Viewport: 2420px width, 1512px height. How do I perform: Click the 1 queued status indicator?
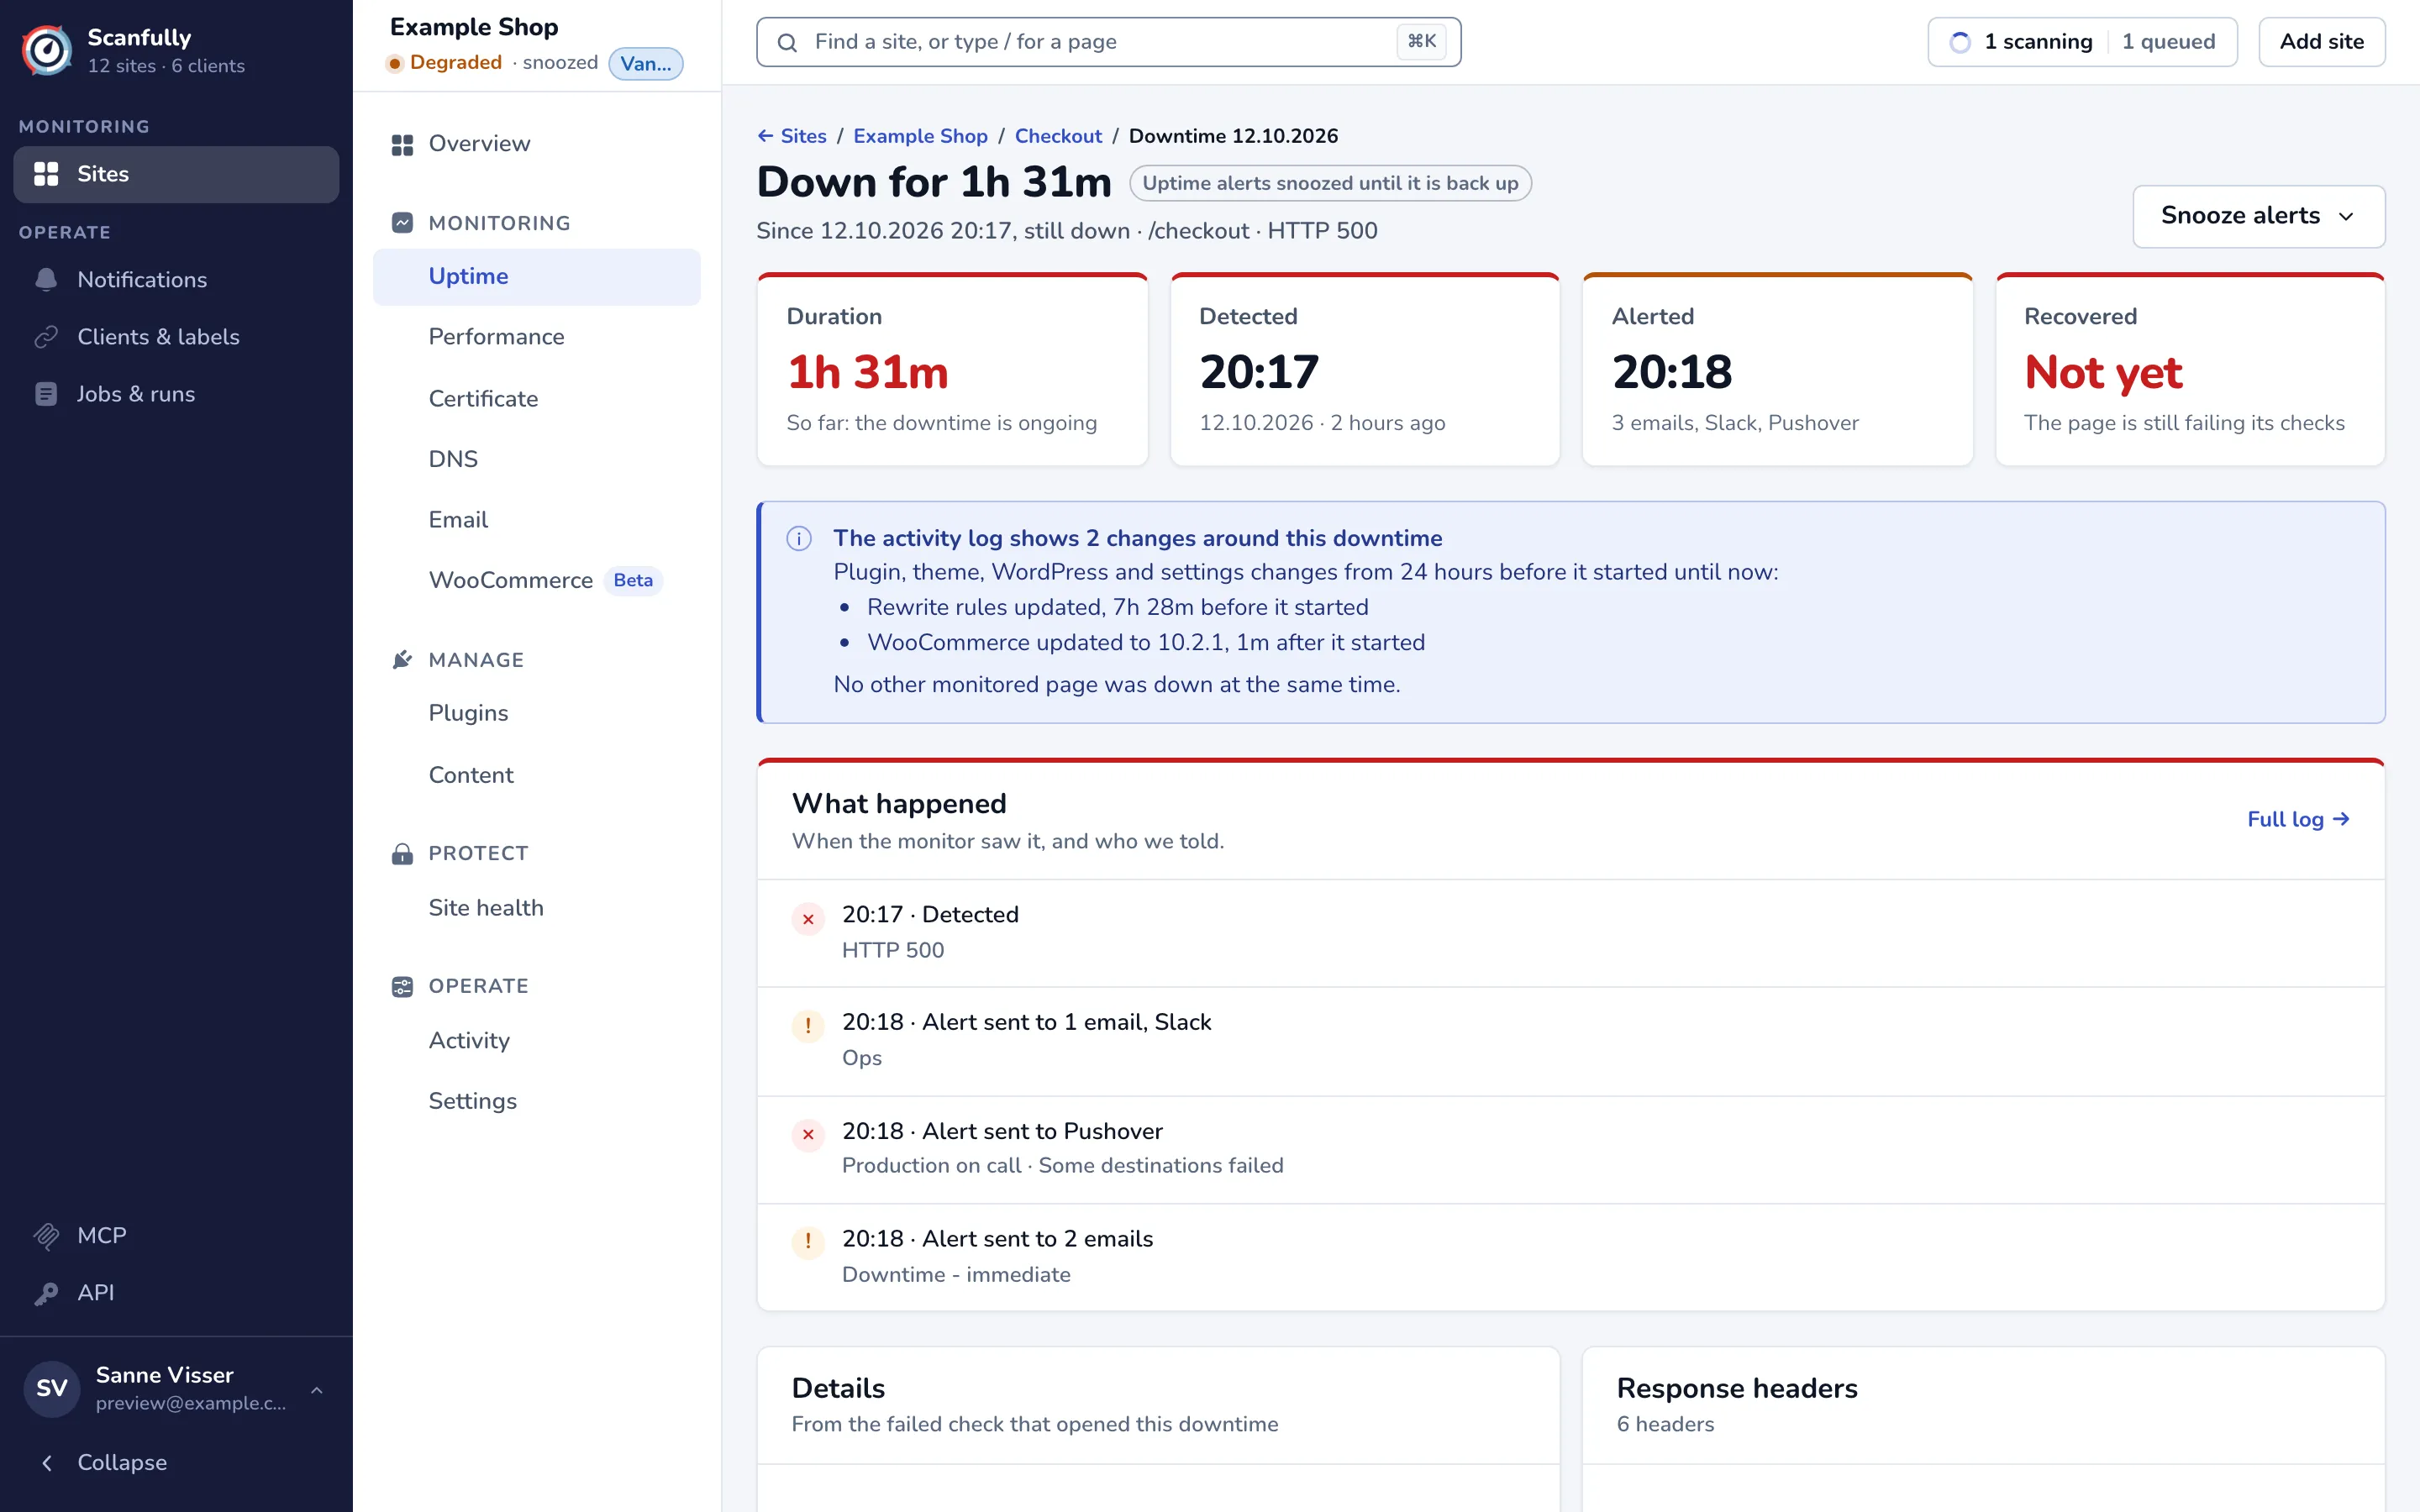click(x=2168, y=42)
